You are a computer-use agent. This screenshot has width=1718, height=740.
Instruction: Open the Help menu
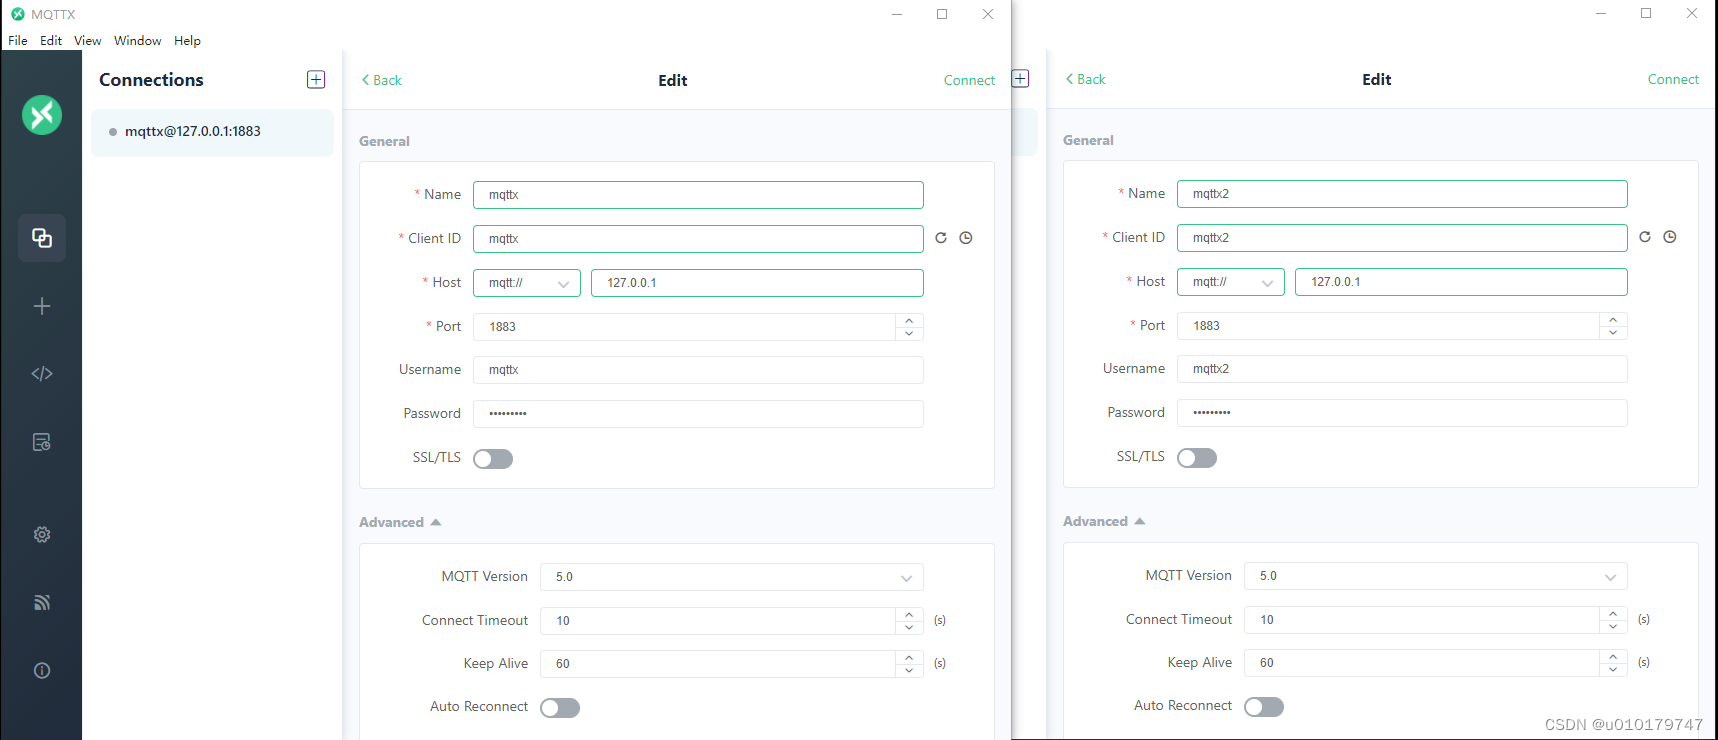[x=187, y=41]
